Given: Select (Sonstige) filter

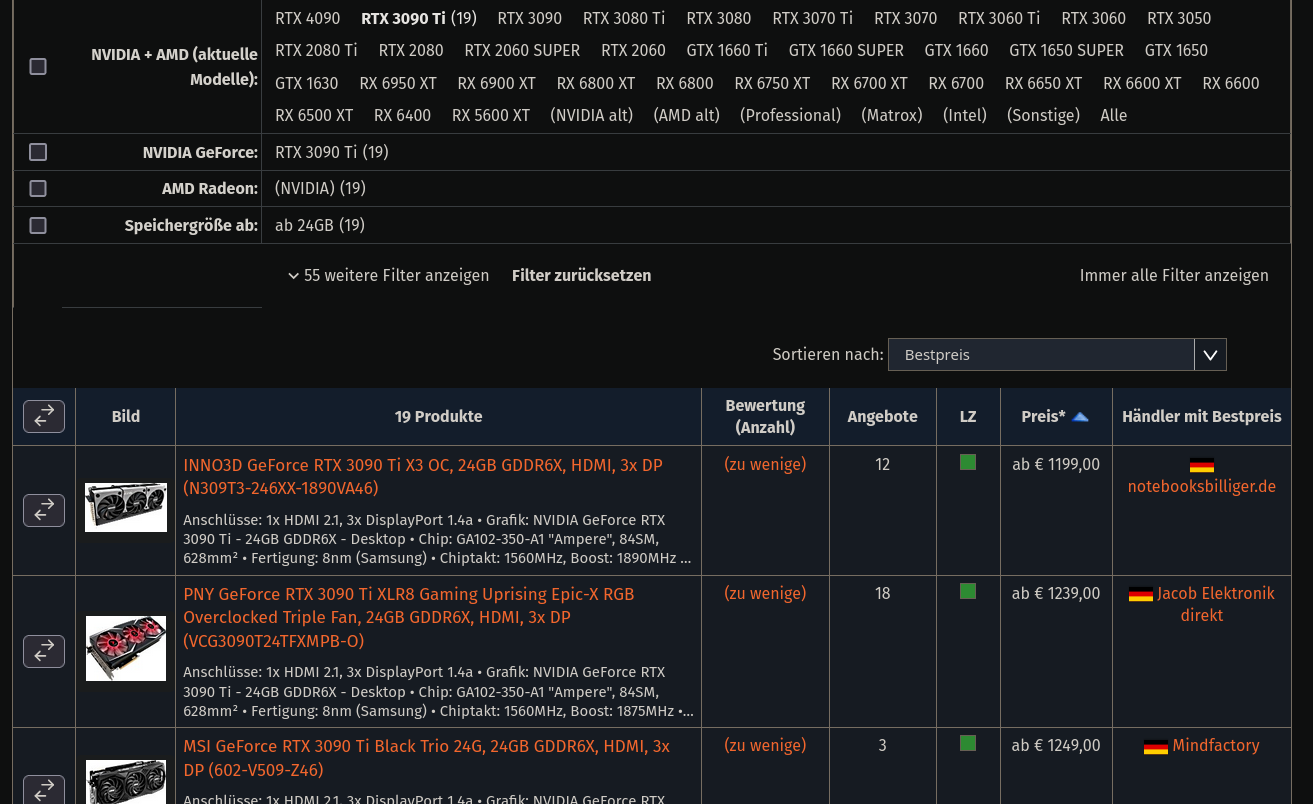Looking at the screenshot, I should coord(1043,116).
